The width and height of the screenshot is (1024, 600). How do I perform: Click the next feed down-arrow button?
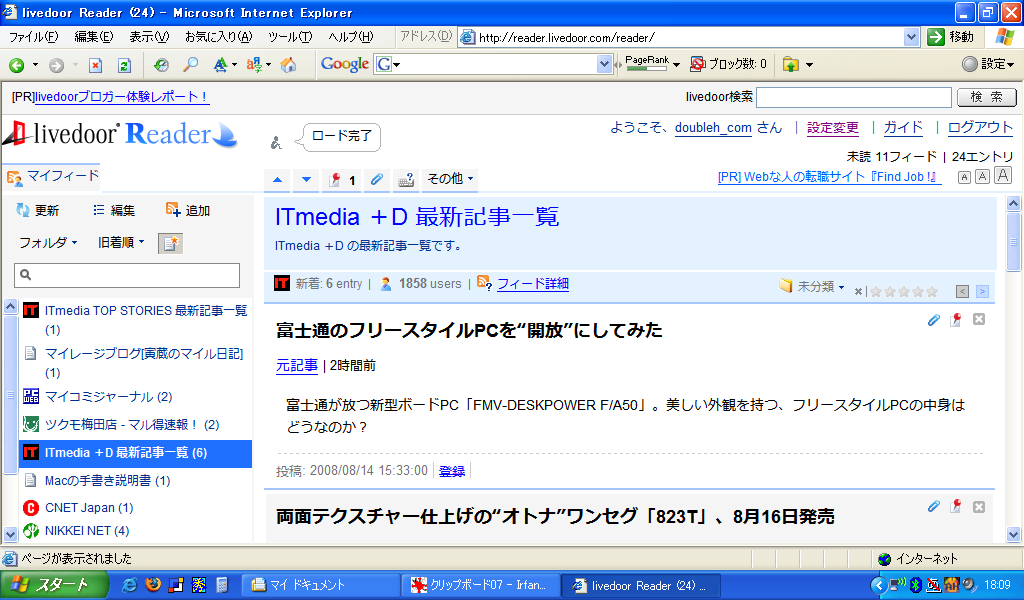[x=306, y=180]
